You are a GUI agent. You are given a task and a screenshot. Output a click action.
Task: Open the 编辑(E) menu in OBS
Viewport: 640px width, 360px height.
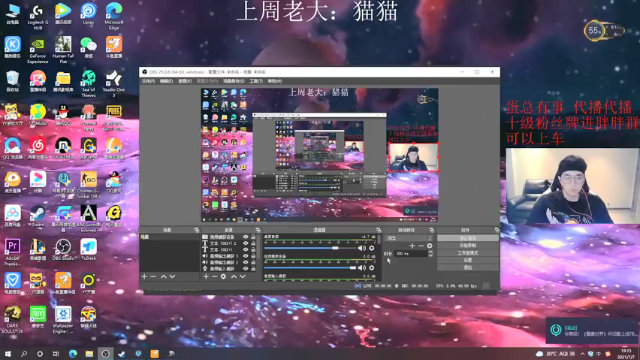(167, 81)
